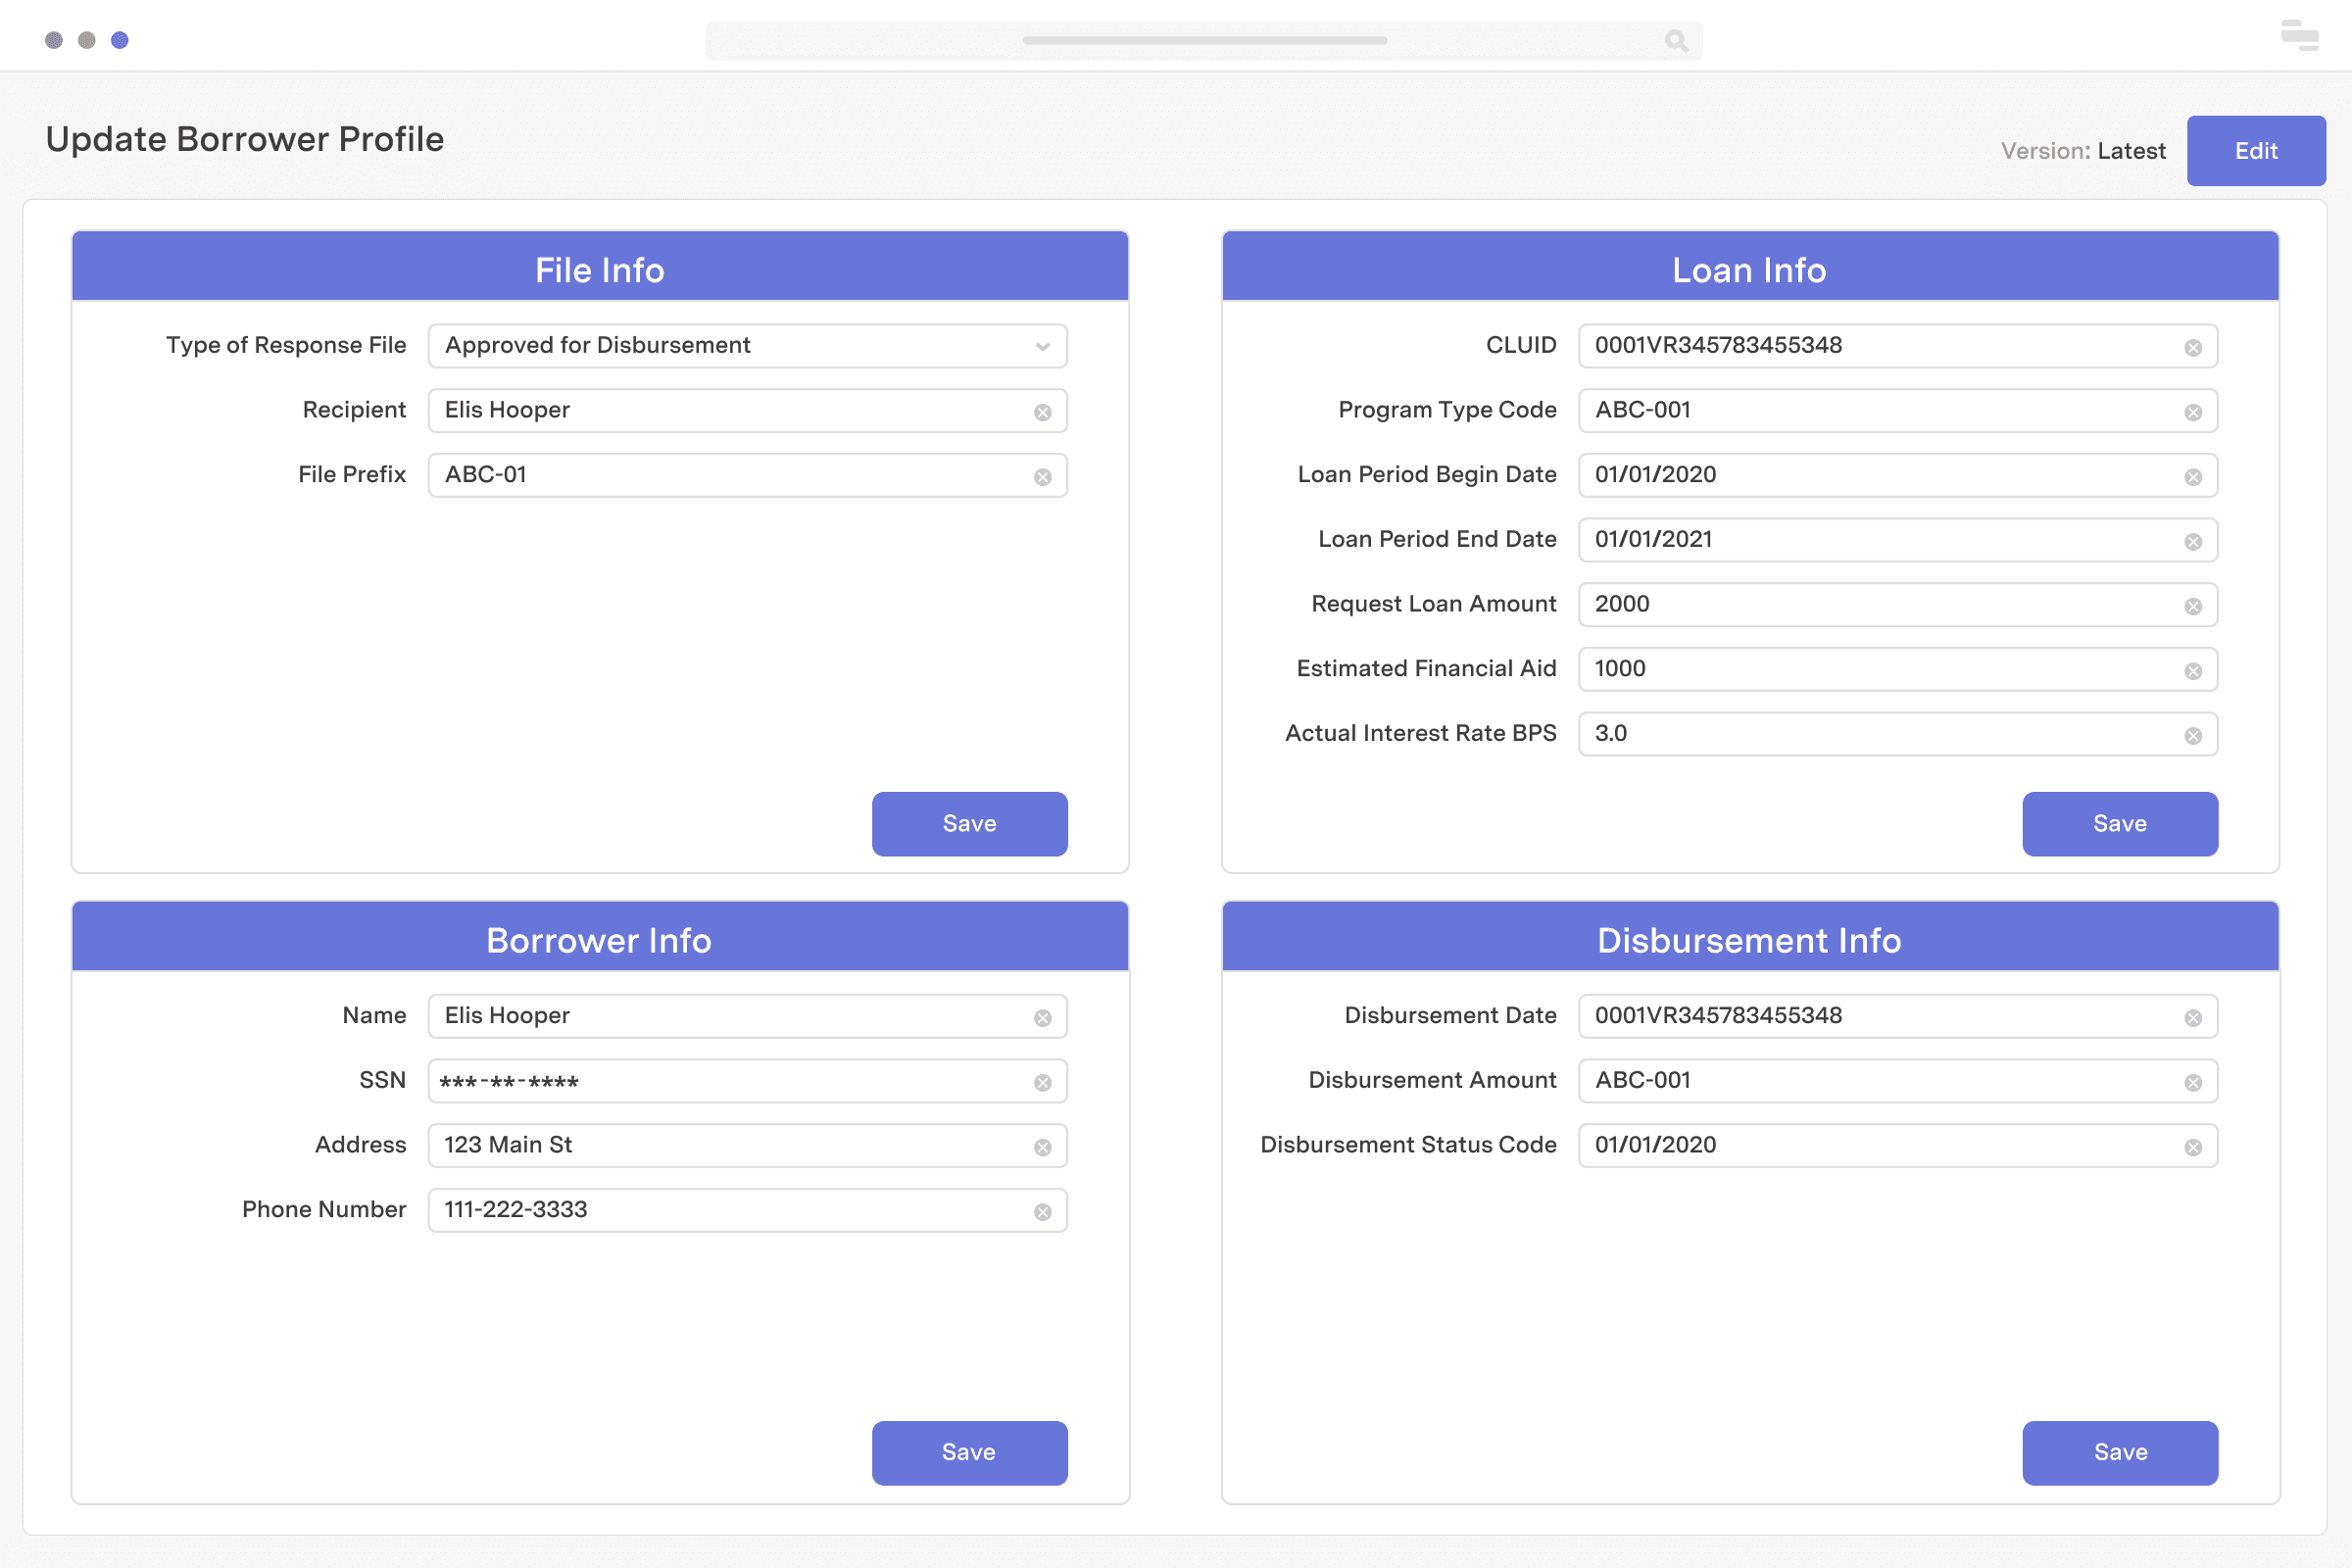Viewport: 2352px width, 1568px height.
Task: Click the Edit button at top right
Action: pos(2256,150)
